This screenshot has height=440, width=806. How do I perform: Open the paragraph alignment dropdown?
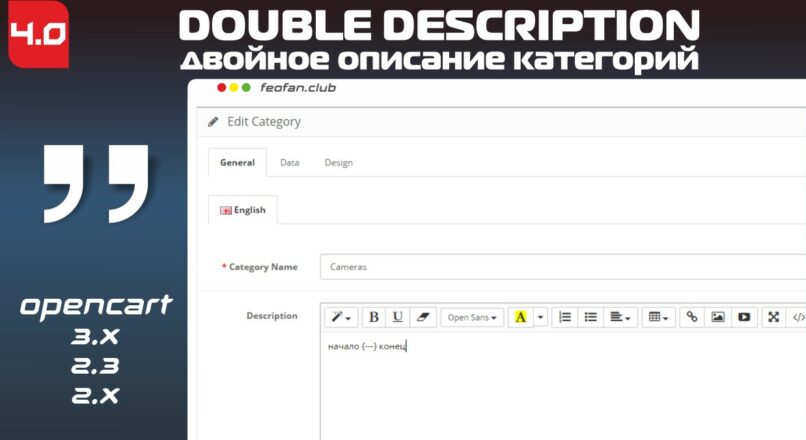coord(620,317)
